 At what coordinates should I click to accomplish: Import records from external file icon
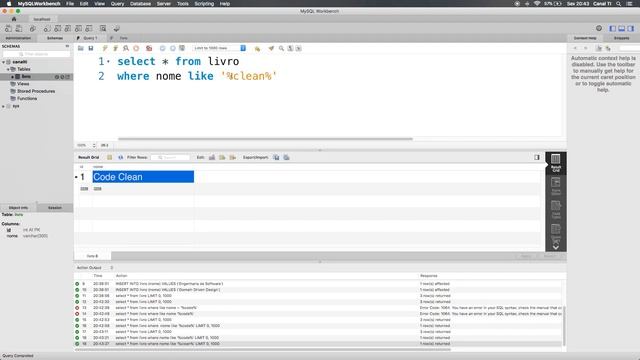(287, 158)
